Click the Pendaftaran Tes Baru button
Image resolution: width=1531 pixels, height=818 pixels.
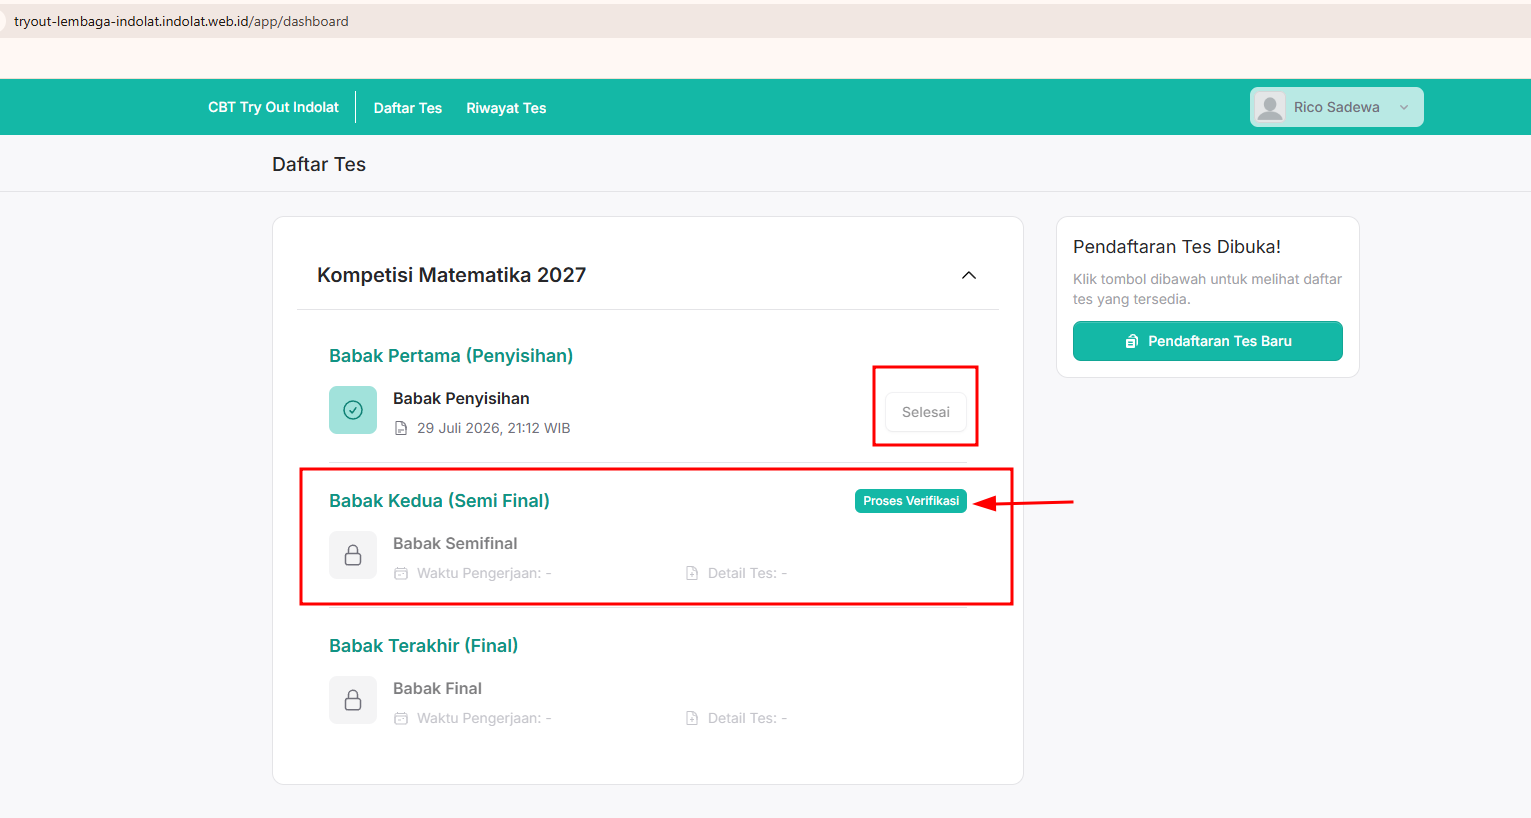click(1208, 341)
